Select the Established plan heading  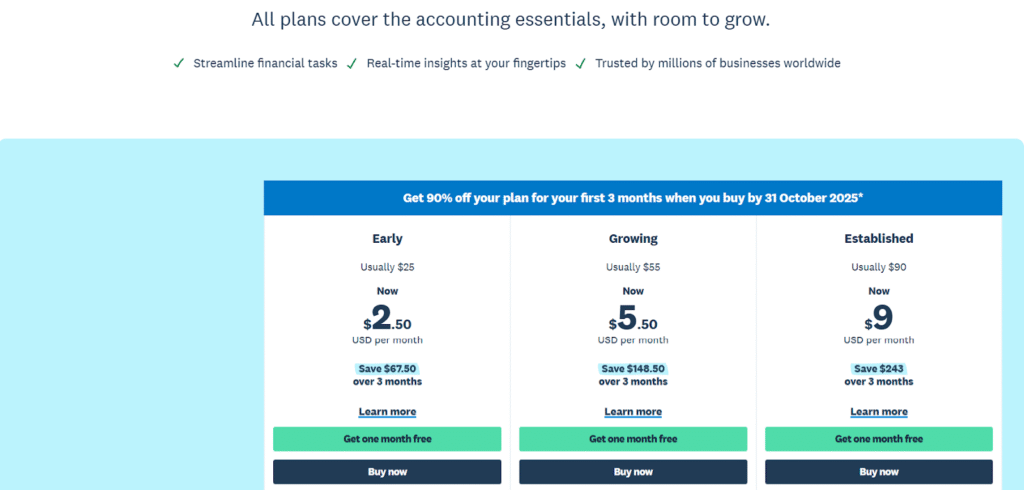879,239
